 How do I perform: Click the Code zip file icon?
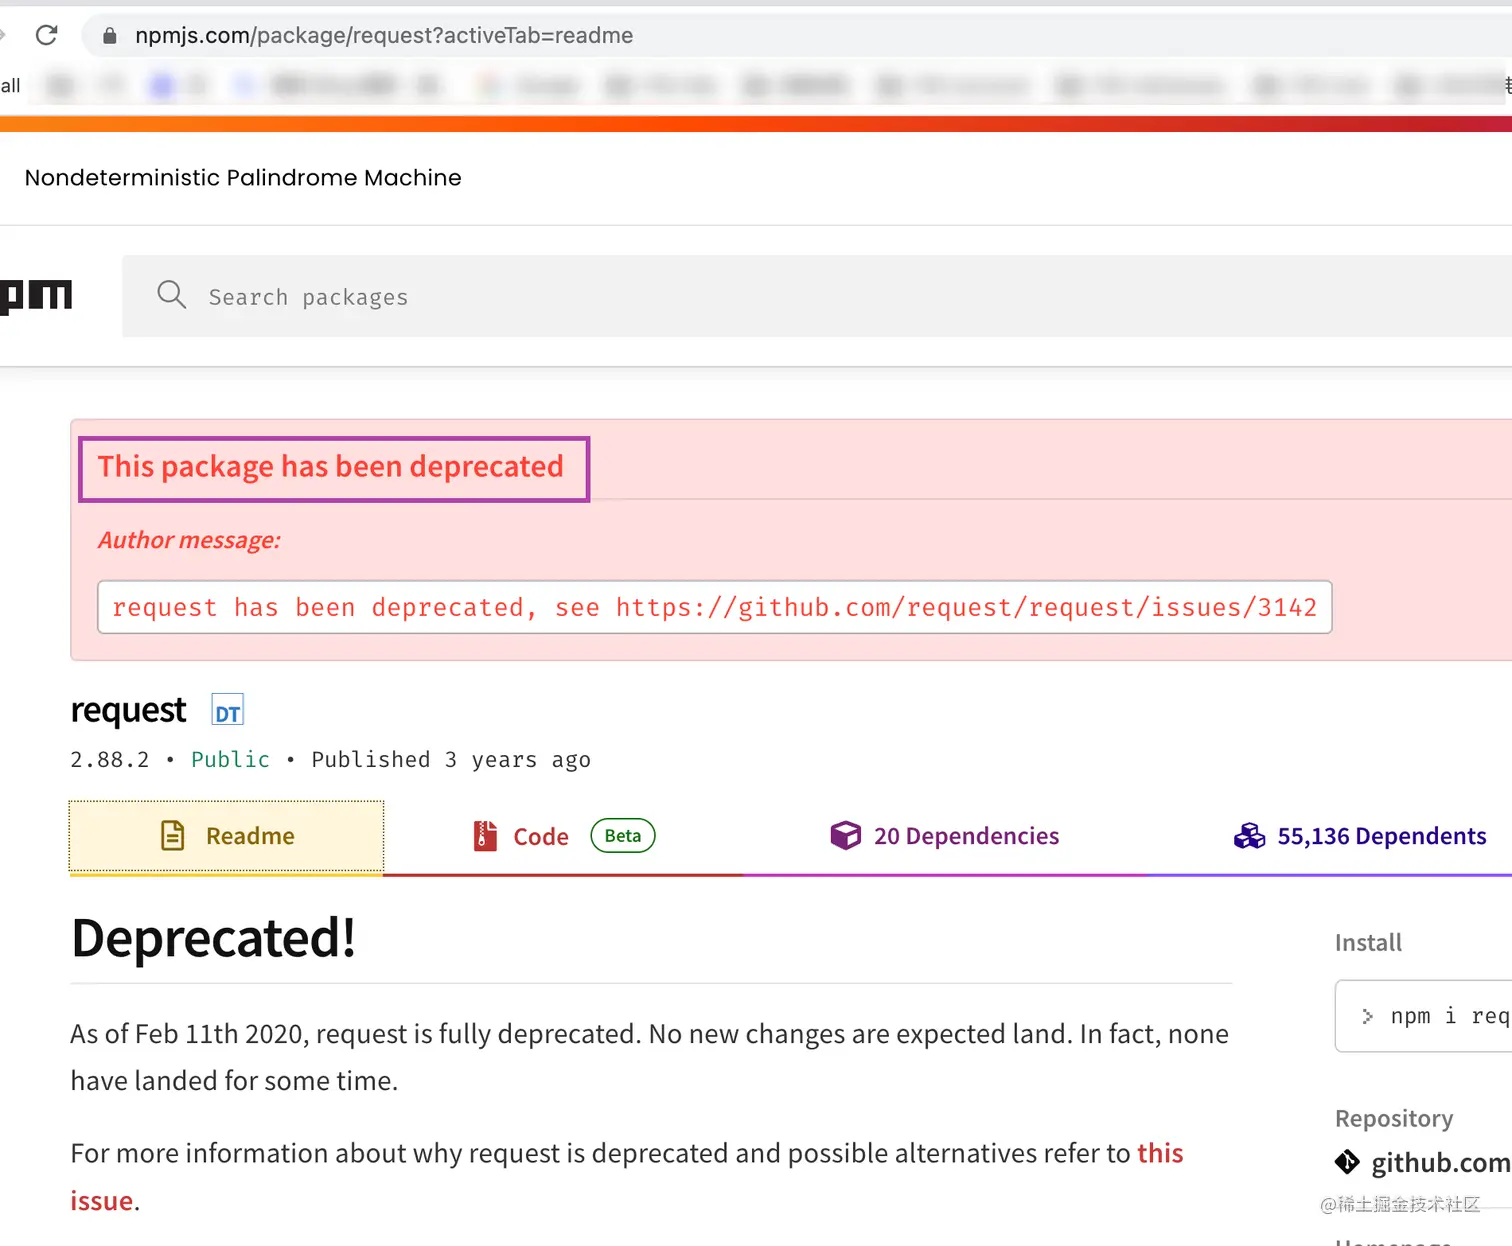click(485, 836)
